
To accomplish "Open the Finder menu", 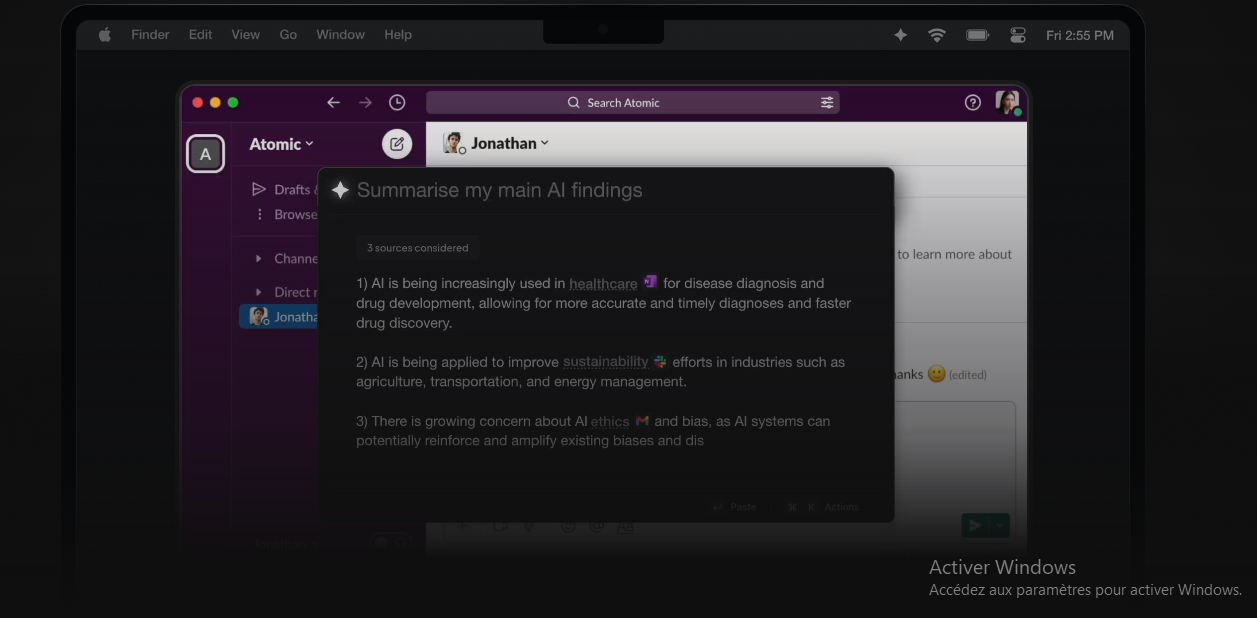I will click(150, 35).
